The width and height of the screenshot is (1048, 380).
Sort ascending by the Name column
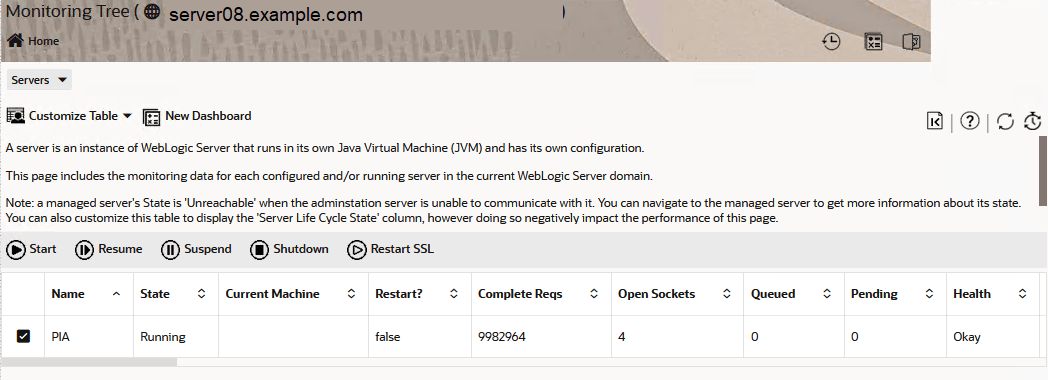(116, 294)
